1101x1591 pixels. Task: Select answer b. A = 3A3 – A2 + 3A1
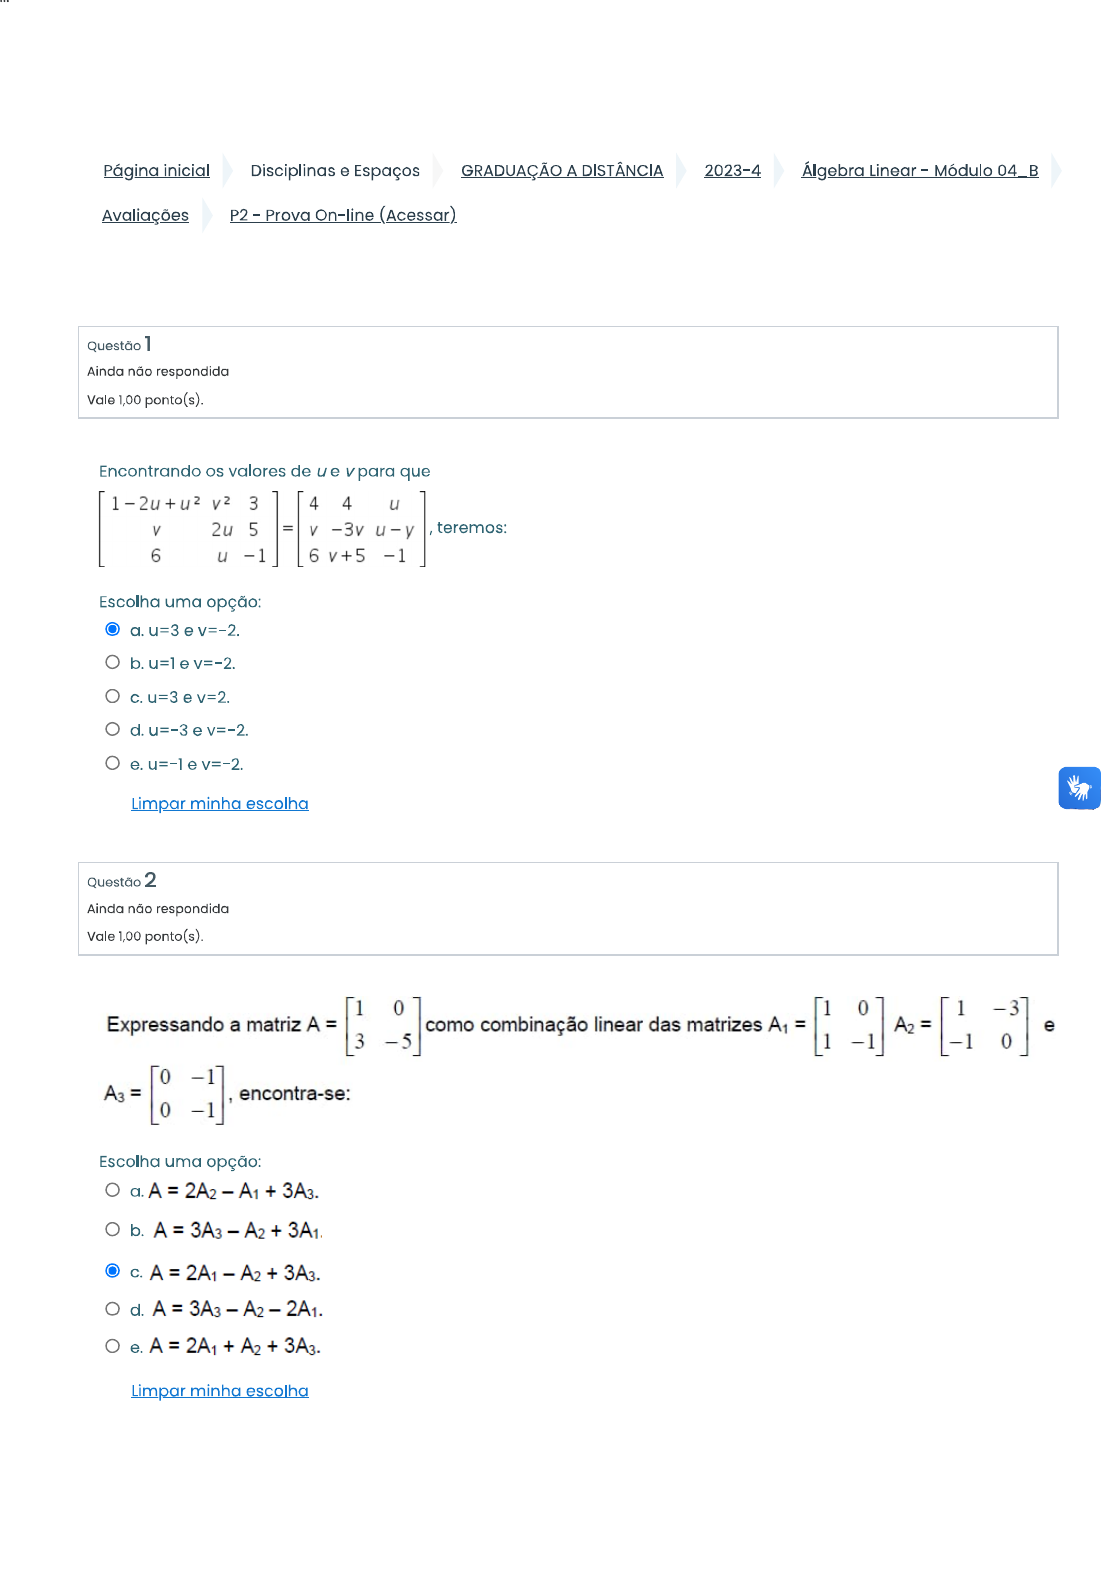[113, 1229]
